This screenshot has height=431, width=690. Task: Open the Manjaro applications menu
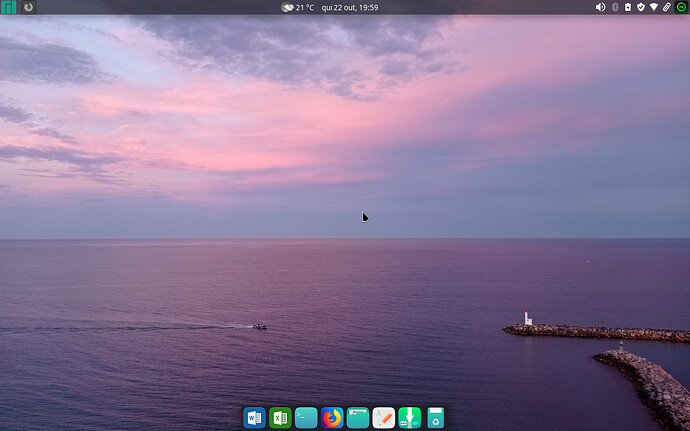8,7
